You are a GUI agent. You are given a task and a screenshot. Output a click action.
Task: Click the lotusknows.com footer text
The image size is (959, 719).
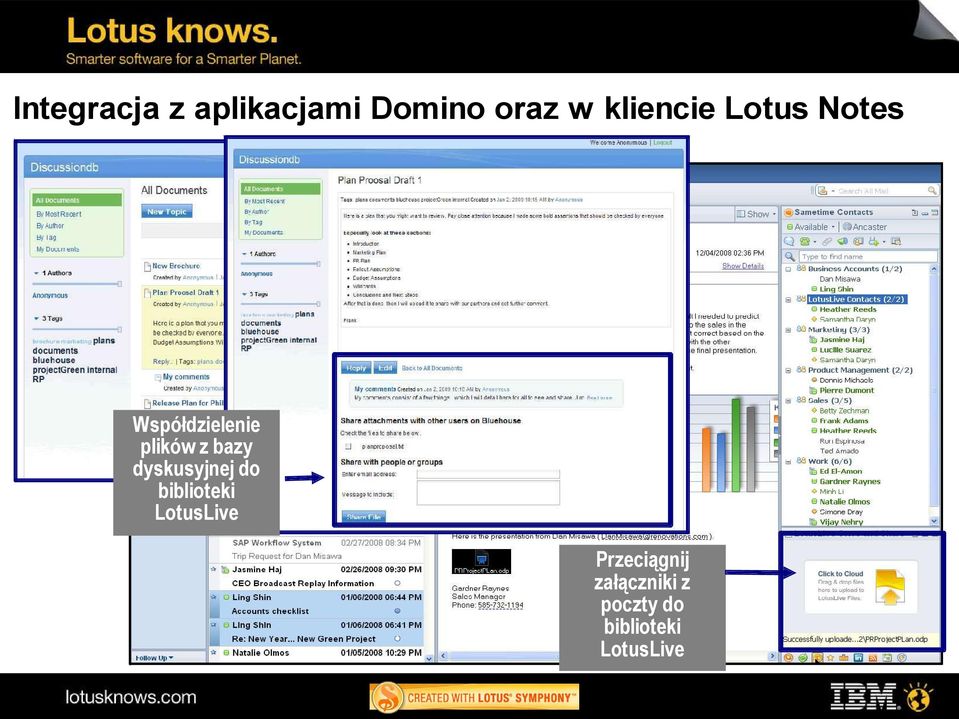(131, 697)
